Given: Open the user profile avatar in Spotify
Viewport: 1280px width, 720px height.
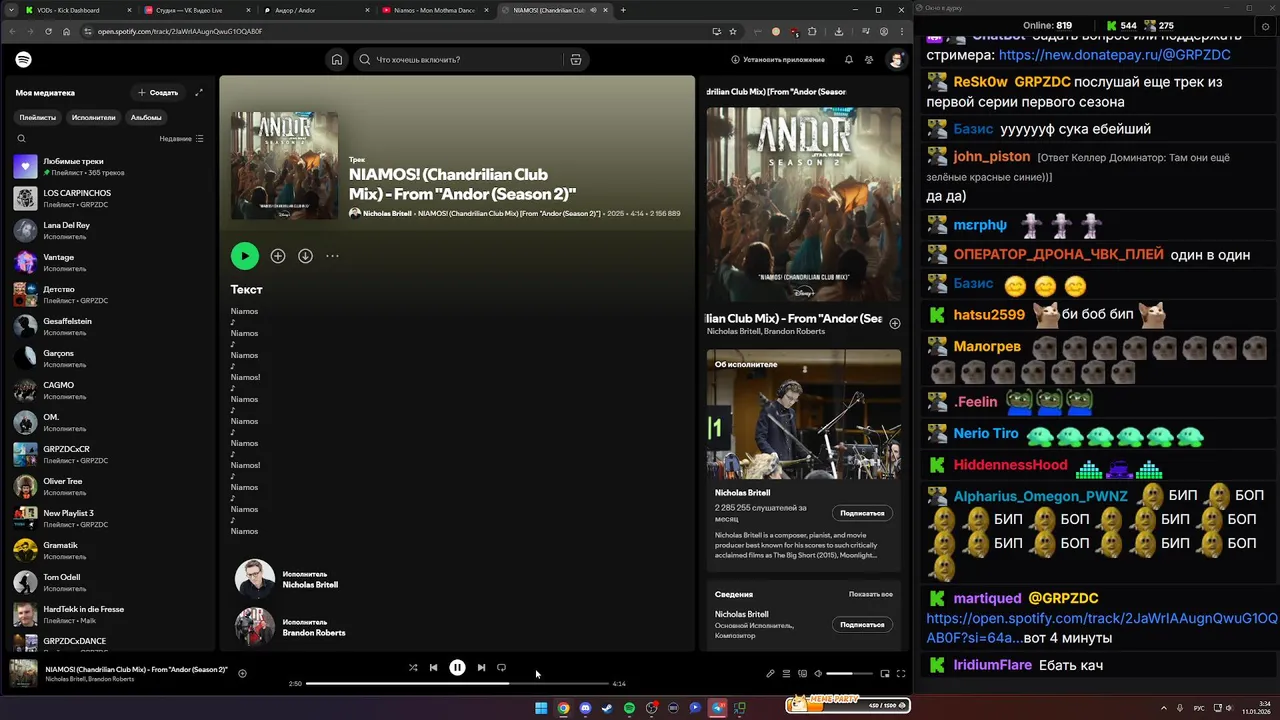Looking at the screenshot, I should 896,60.
